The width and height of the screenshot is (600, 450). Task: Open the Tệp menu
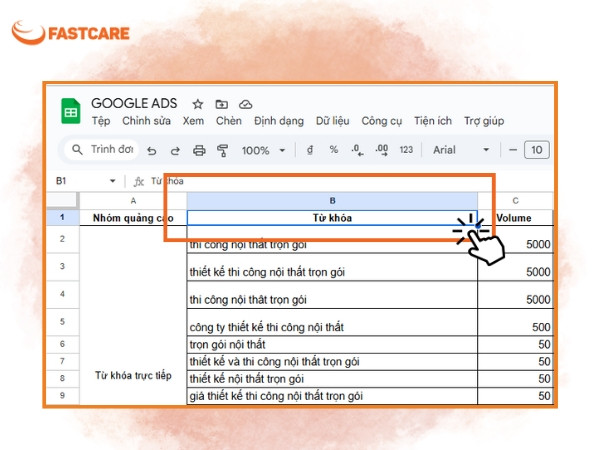pyautogui.click(x=101, y=121)
